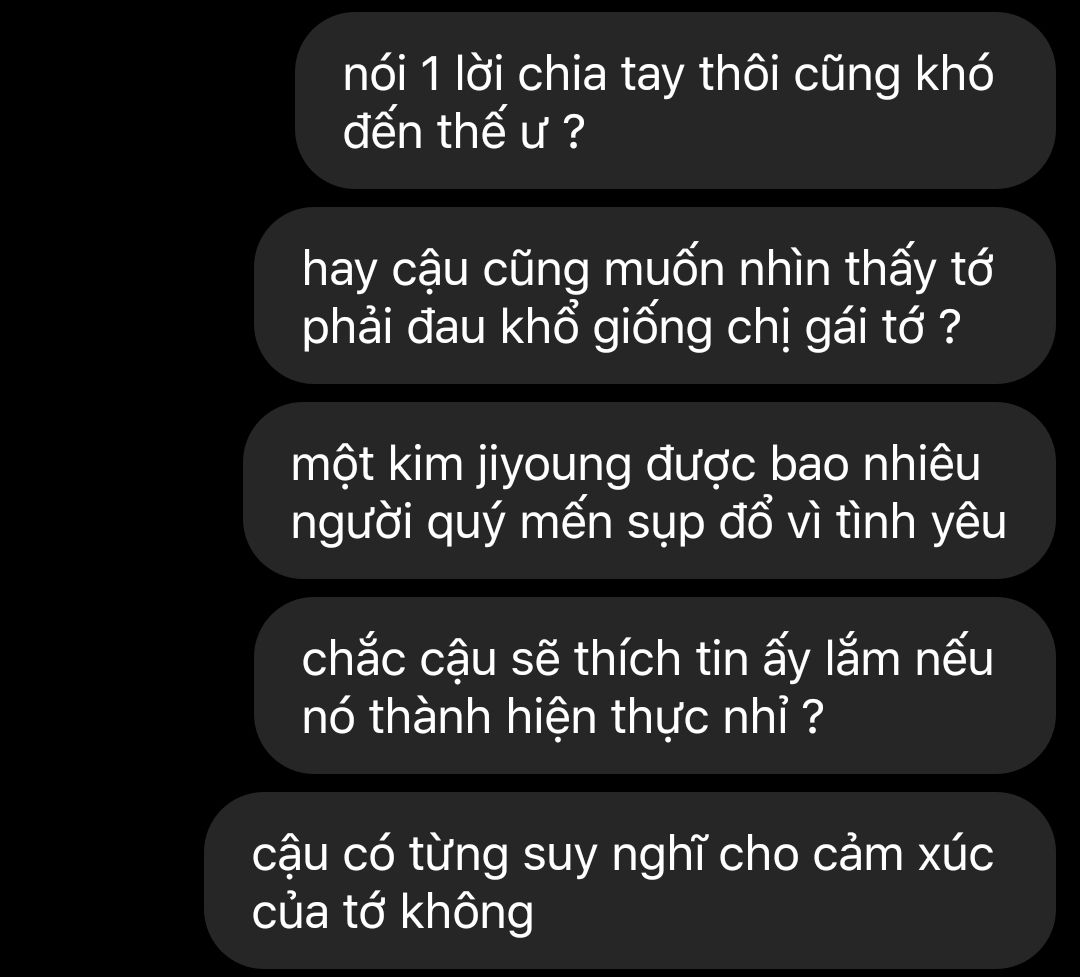Select the last message "cậu có từng suy nghĩ"

coord(630,881)
